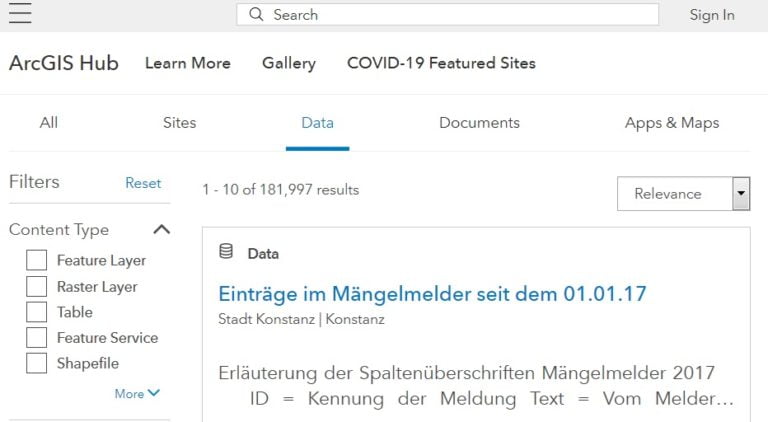The height and width of the screenshot is (422, 768).
Task: Click the Sign In link
Action: (712, 15)
